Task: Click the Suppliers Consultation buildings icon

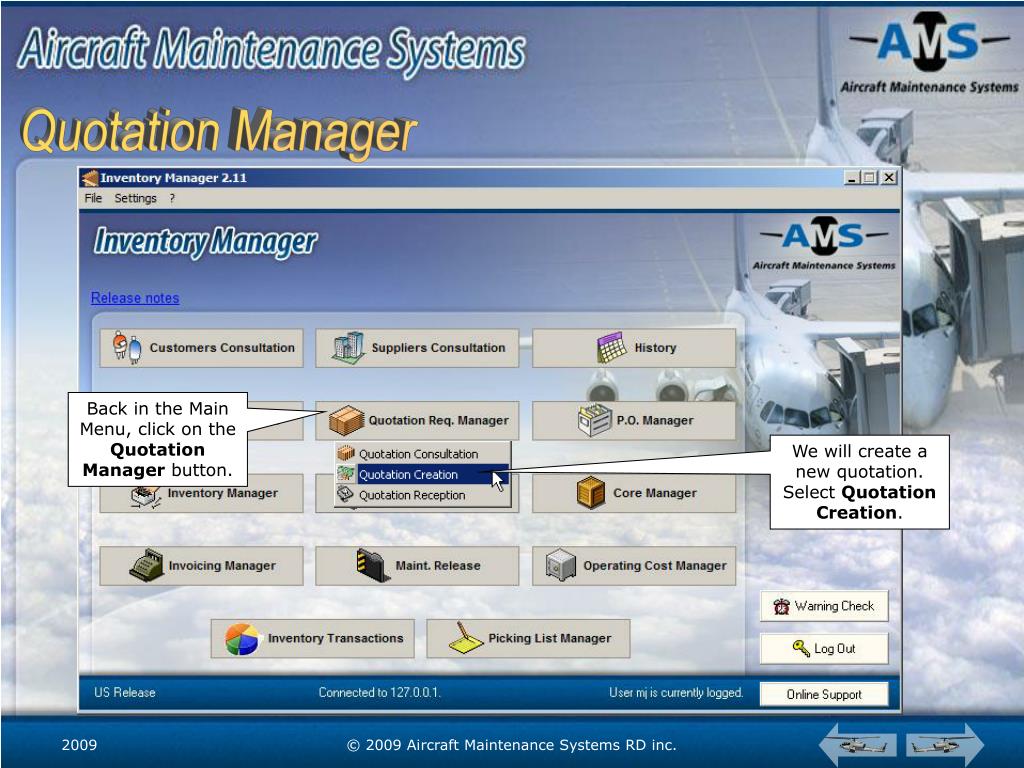Action: click(348, 347)
